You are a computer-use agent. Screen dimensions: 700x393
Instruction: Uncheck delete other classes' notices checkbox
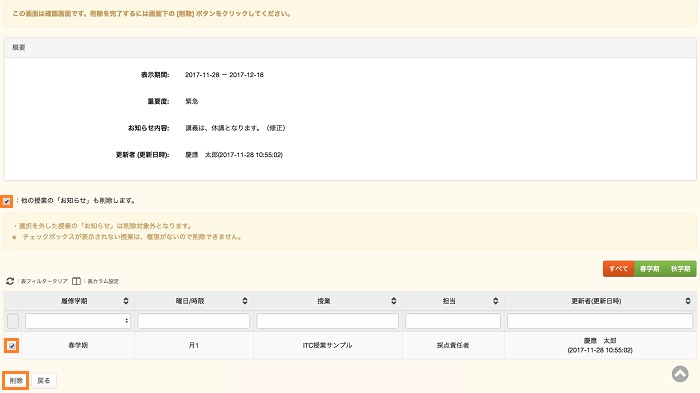click(7, 201)
